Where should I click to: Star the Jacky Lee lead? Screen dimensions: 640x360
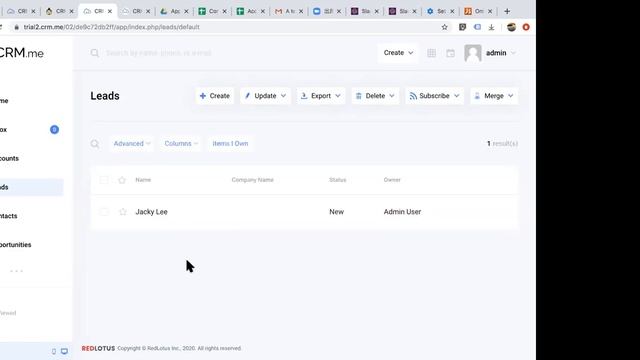[122, 212]
